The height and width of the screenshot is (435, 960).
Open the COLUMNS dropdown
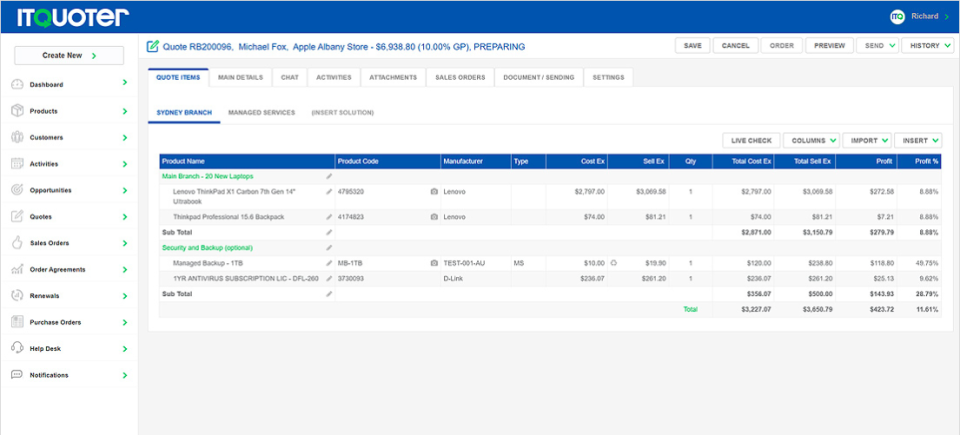pos(811,140)
